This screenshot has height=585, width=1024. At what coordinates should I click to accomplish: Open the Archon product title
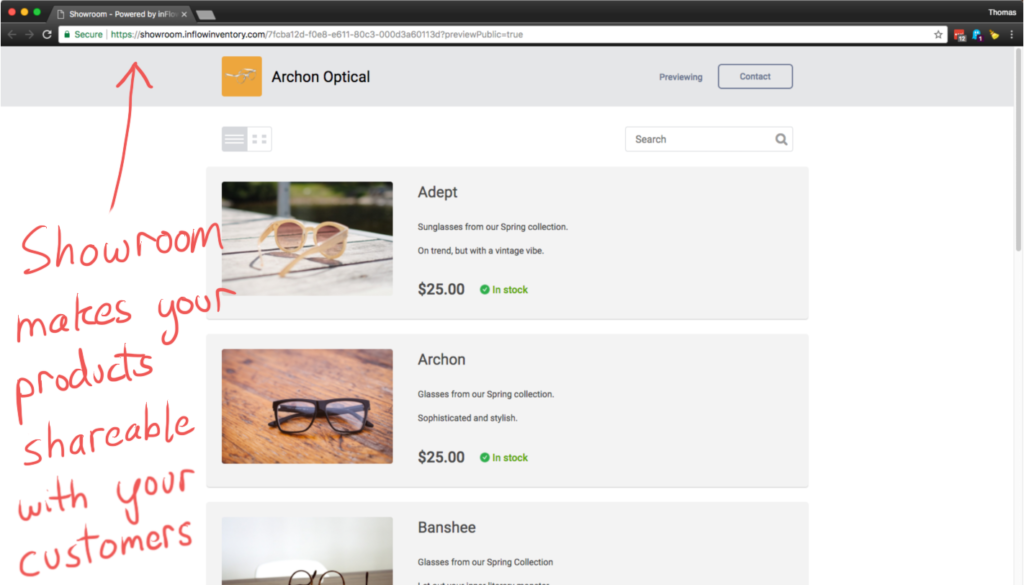coord(441,360)
